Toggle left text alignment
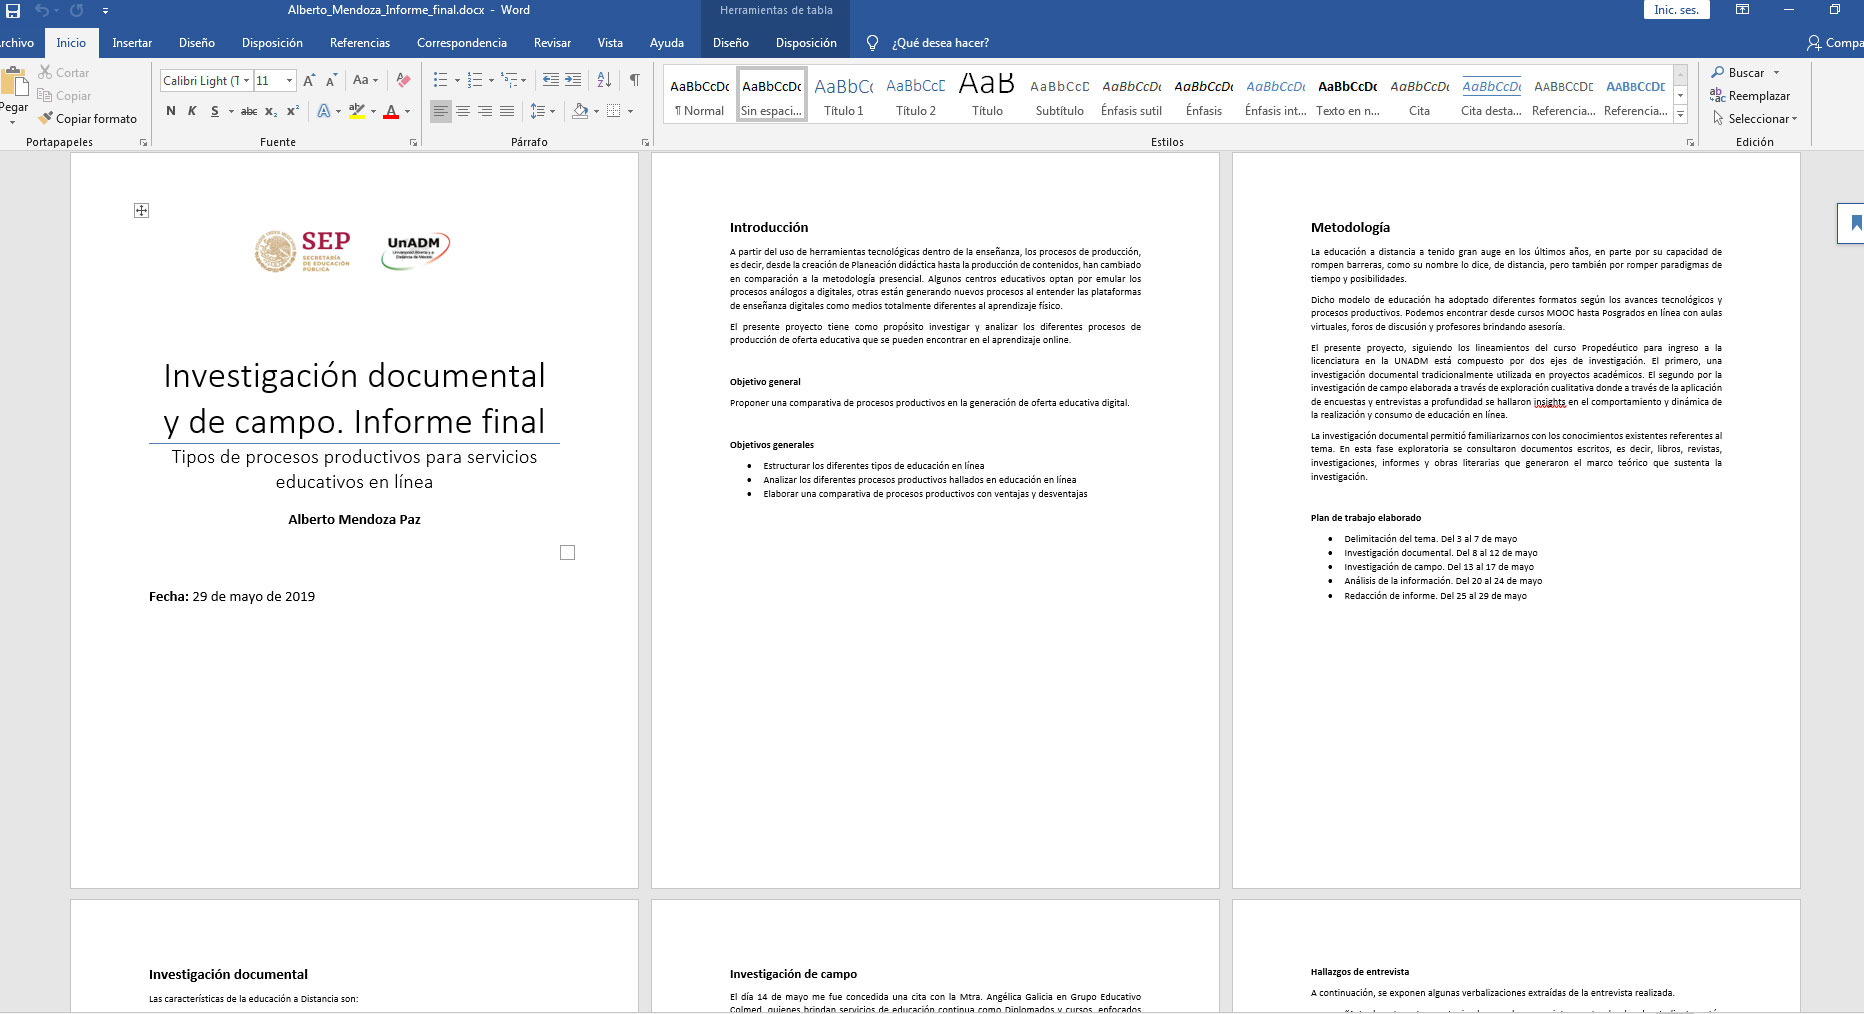This screenshot has height=1014, width=1864. click(441, 111)
